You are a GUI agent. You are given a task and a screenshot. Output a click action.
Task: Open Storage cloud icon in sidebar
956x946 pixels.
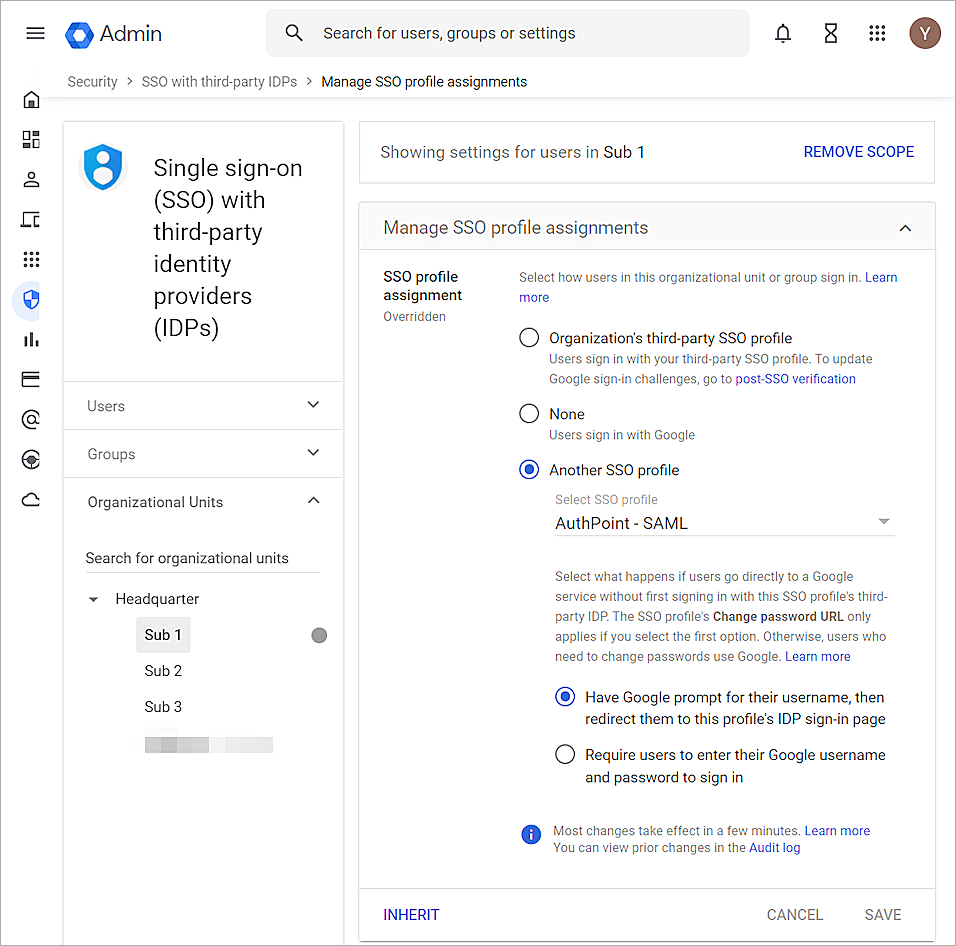tap(31, 500)
